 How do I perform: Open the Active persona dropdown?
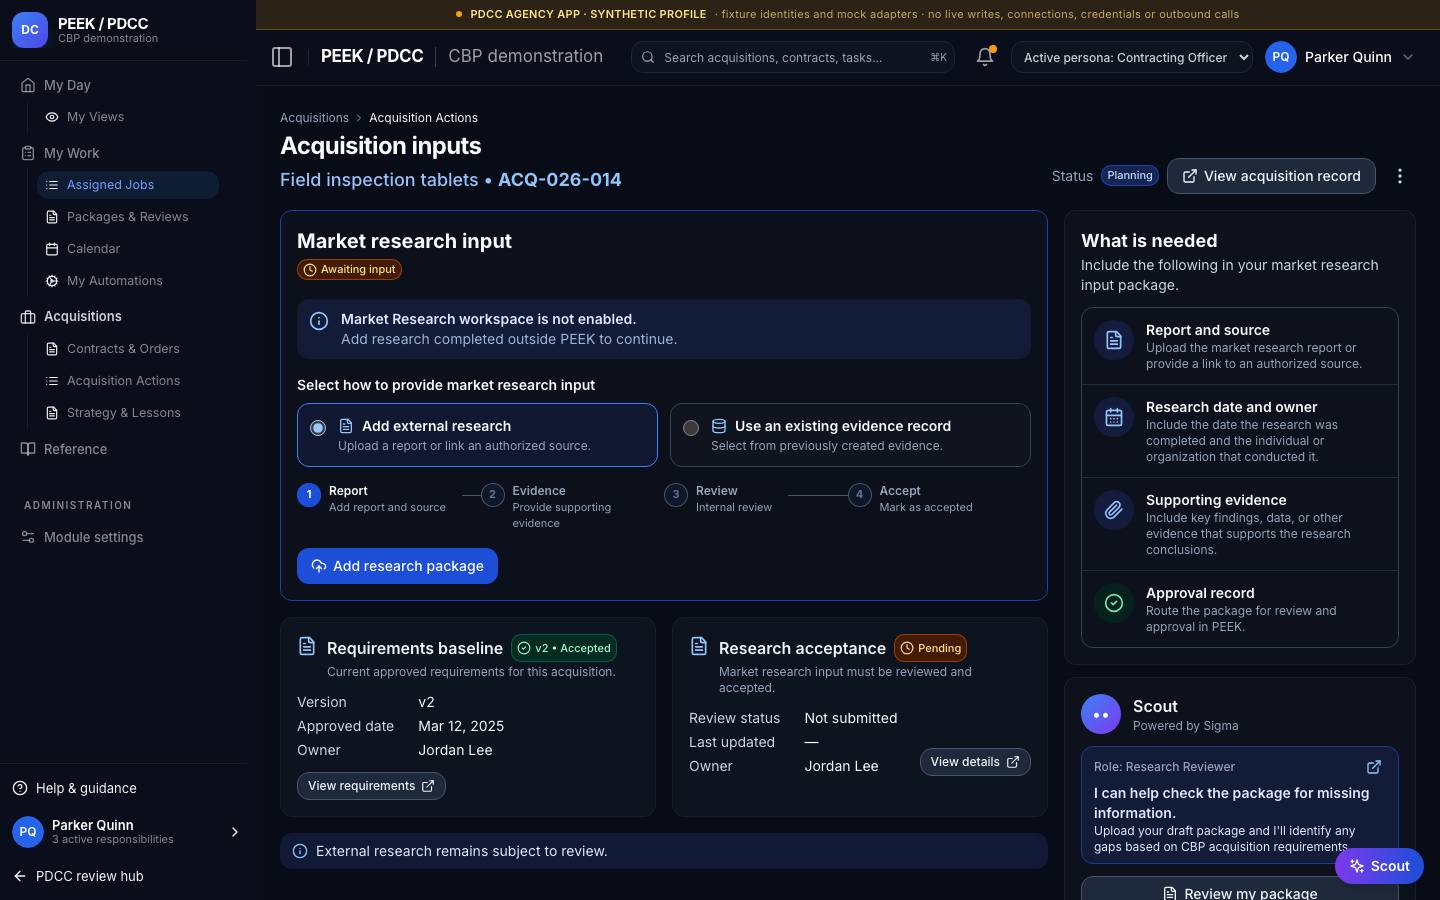pyautogui.click(x=1132, y=57)
